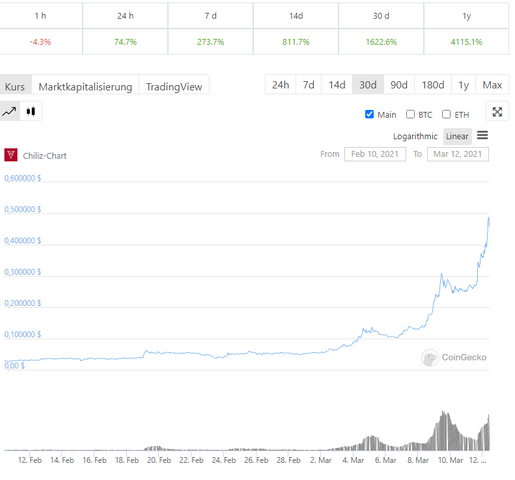The height and width of the screenshot is (480, 515).
Task: Select the 7d chart range
Action: pos(309,85)
